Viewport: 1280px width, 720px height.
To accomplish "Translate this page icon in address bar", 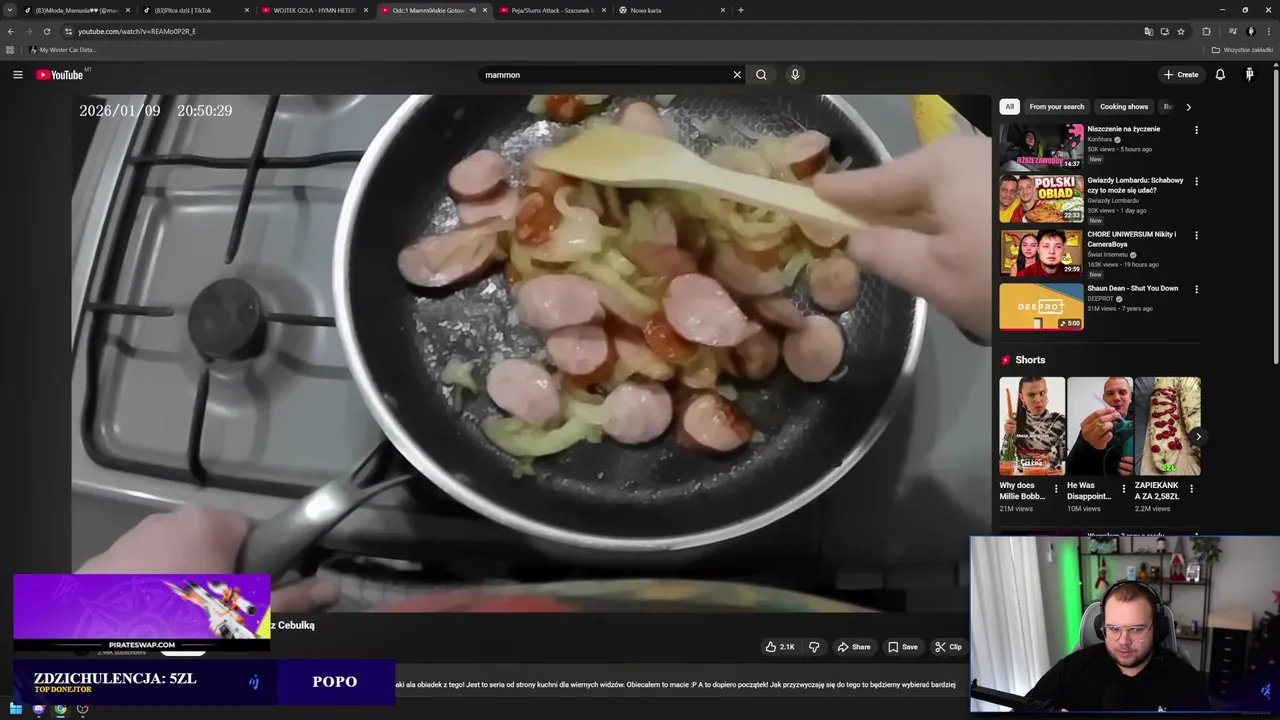I will pos(1149,31).
